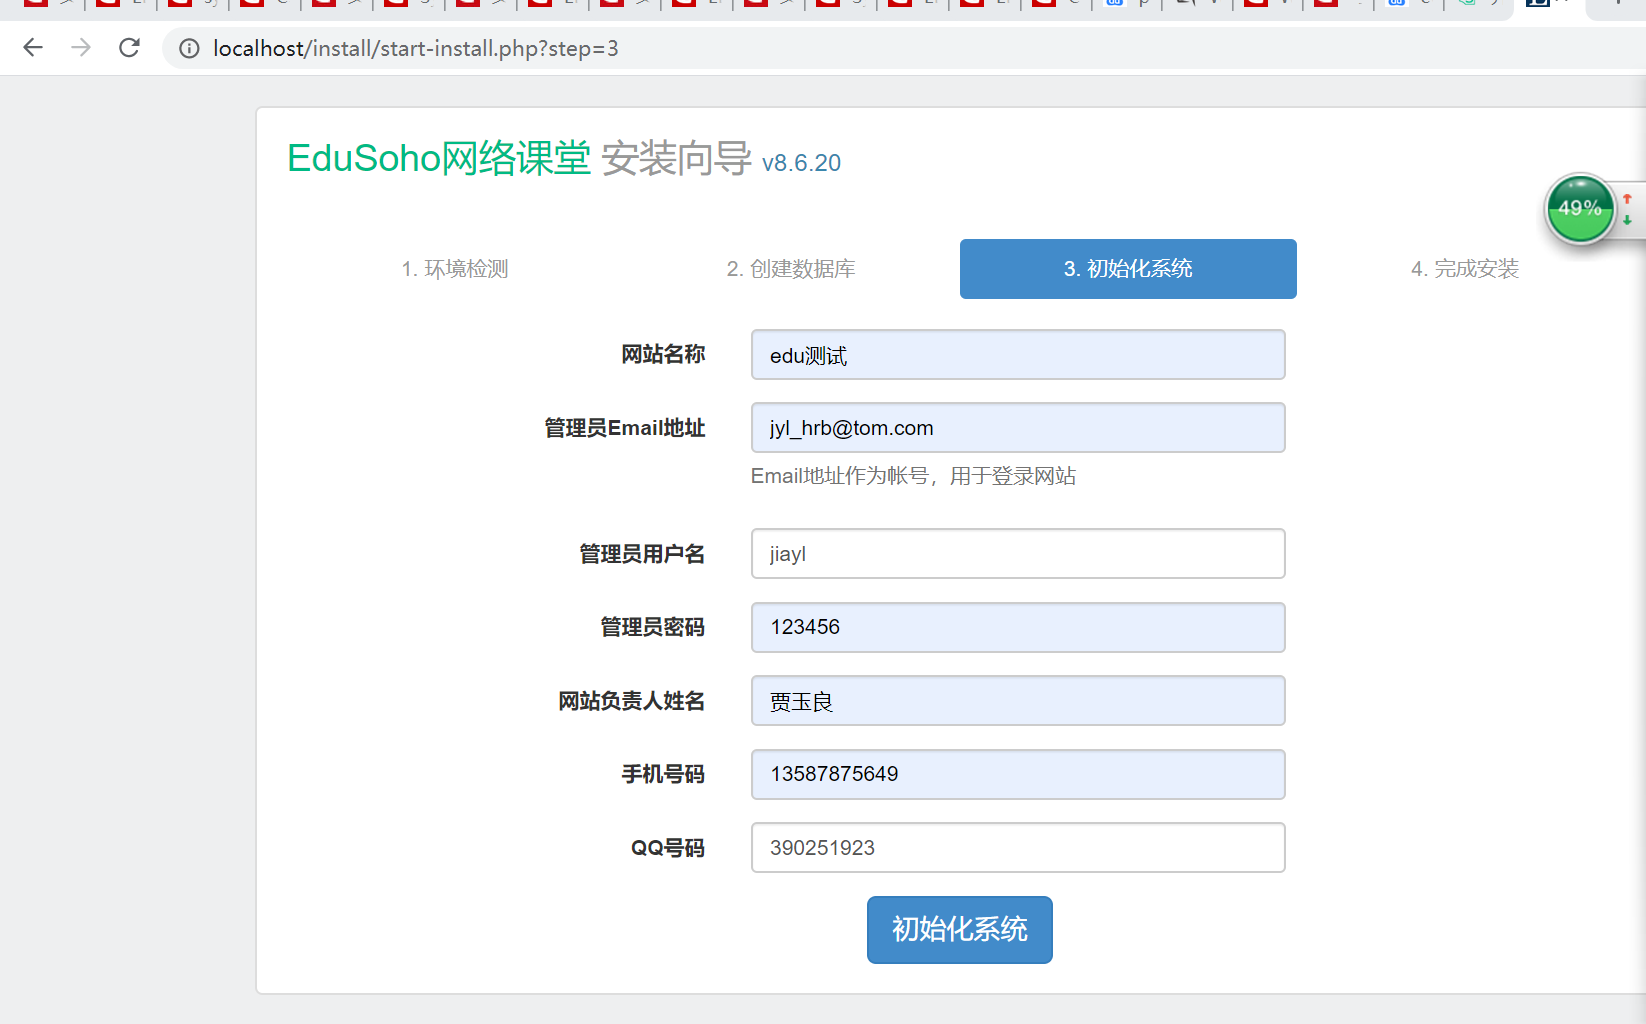
Task: Click the QQ号码 input field
Action: tap(1018, 848)
